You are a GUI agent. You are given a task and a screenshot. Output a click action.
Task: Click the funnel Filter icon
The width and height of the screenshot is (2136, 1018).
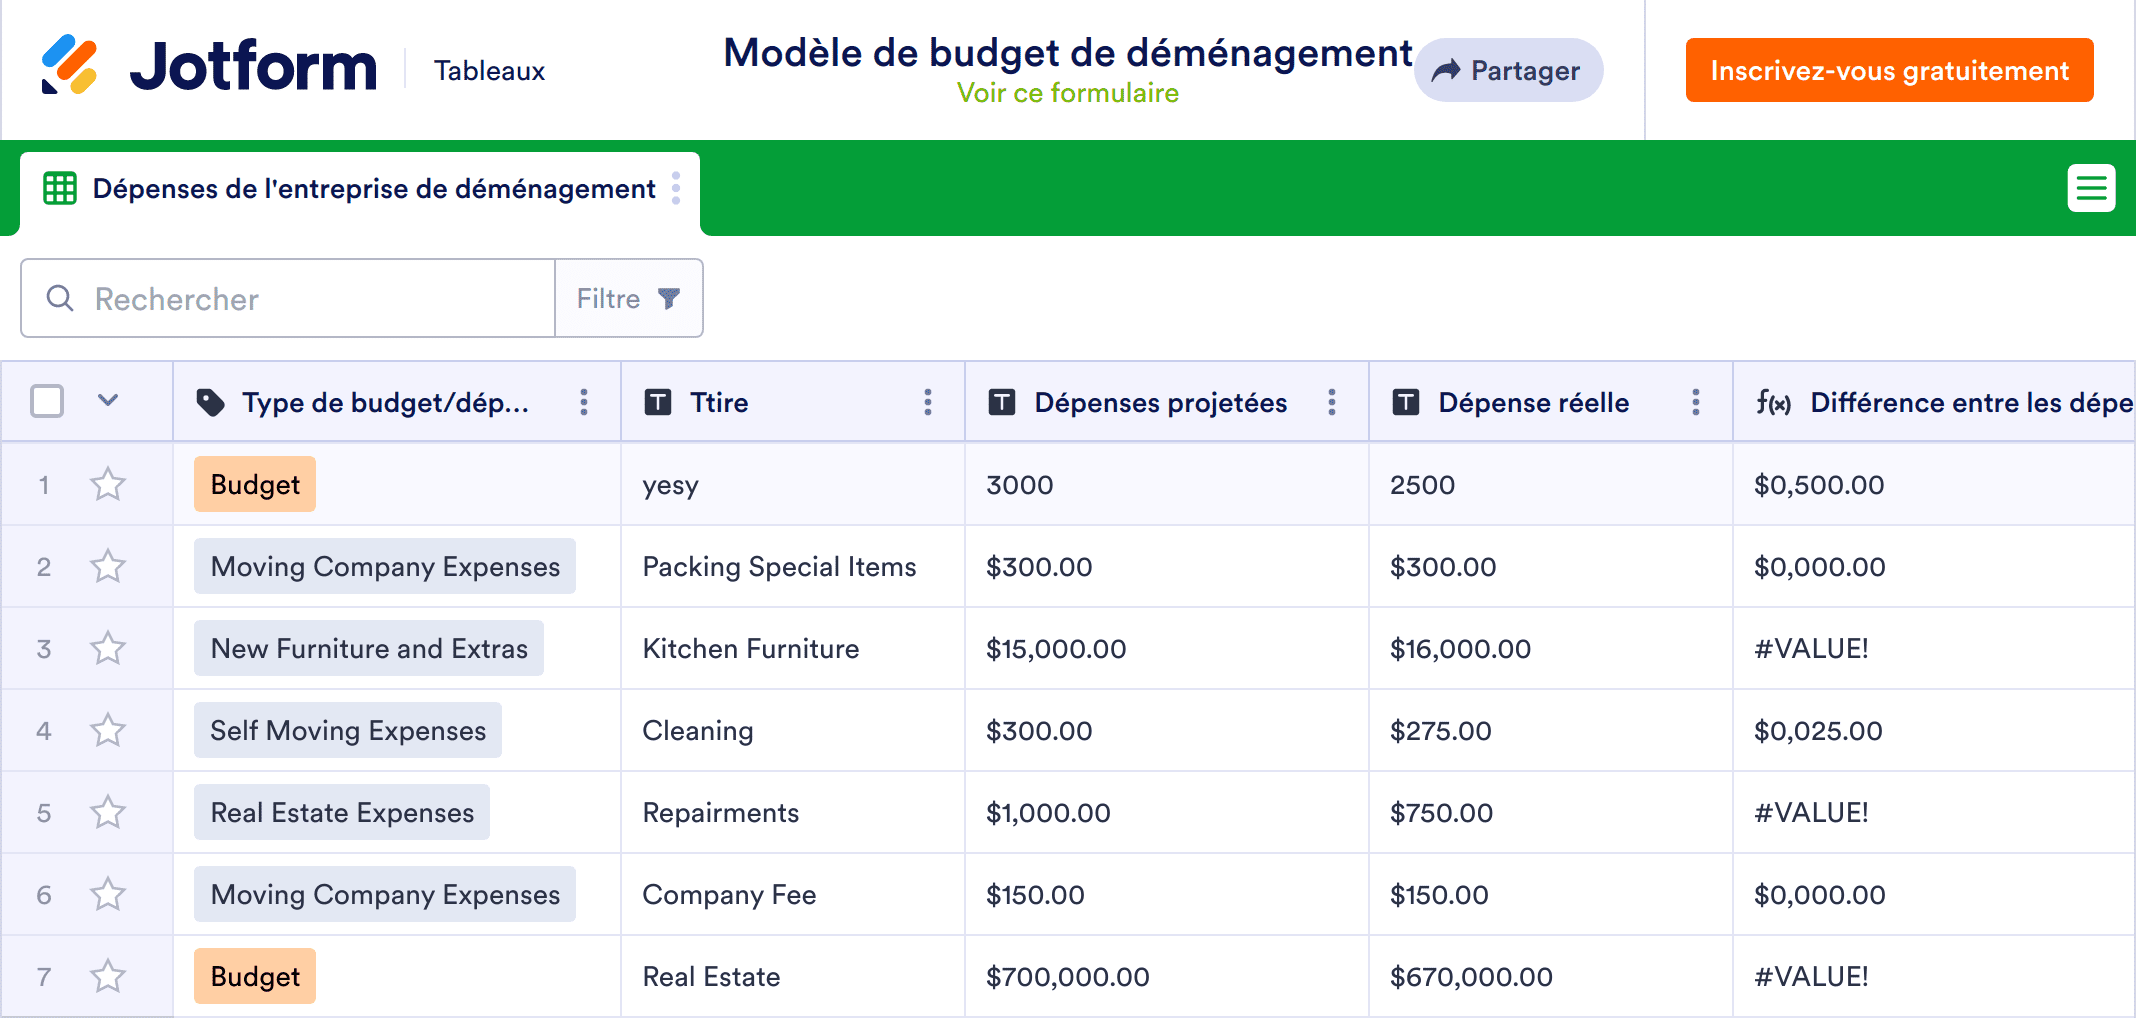(669, 298)
